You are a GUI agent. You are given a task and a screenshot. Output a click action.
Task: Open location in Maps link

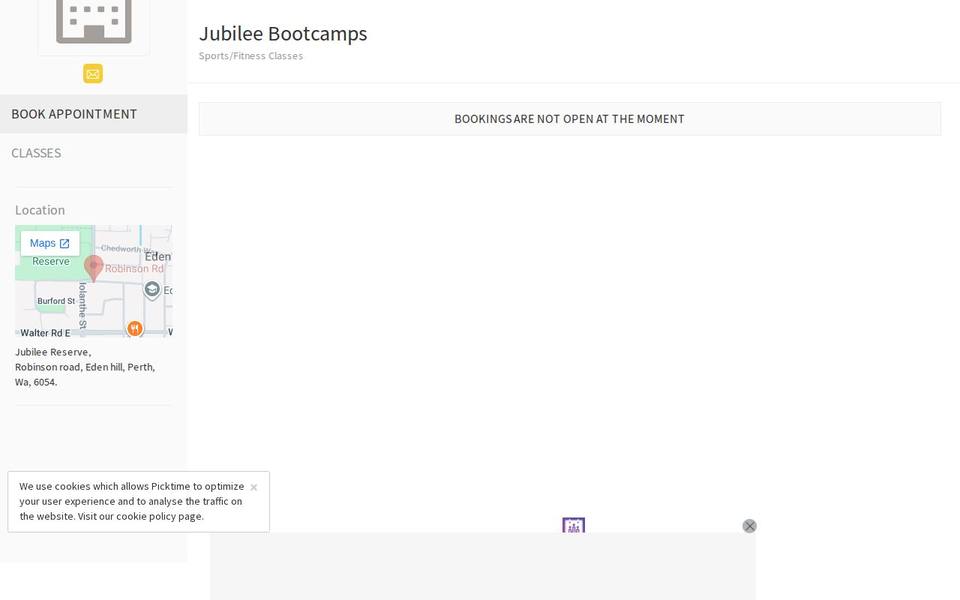pos(50,244)
